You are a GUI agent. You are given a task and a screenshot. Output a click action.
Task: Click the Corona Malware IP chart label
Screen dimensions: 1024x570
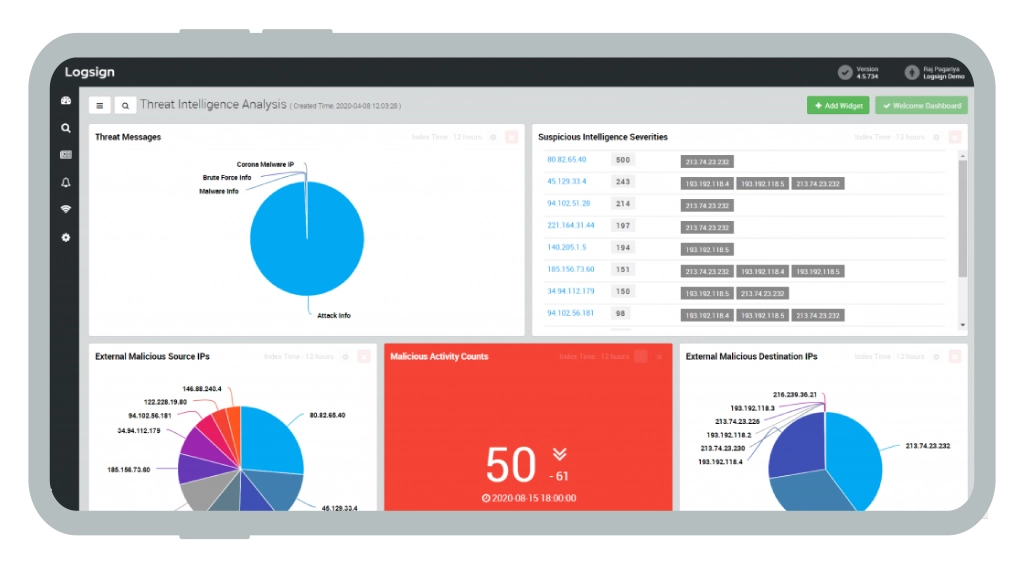coord(265,165)
